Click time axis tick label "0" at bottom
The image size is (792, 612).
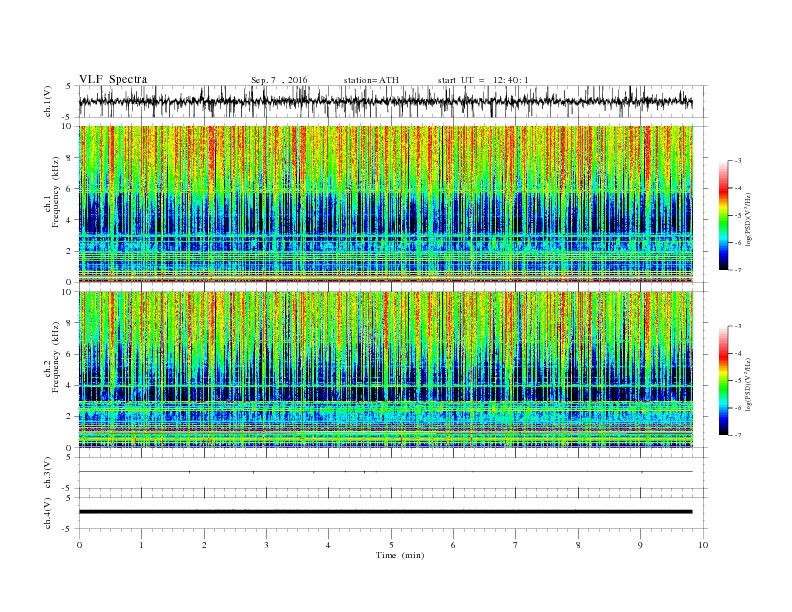(79, 545)
